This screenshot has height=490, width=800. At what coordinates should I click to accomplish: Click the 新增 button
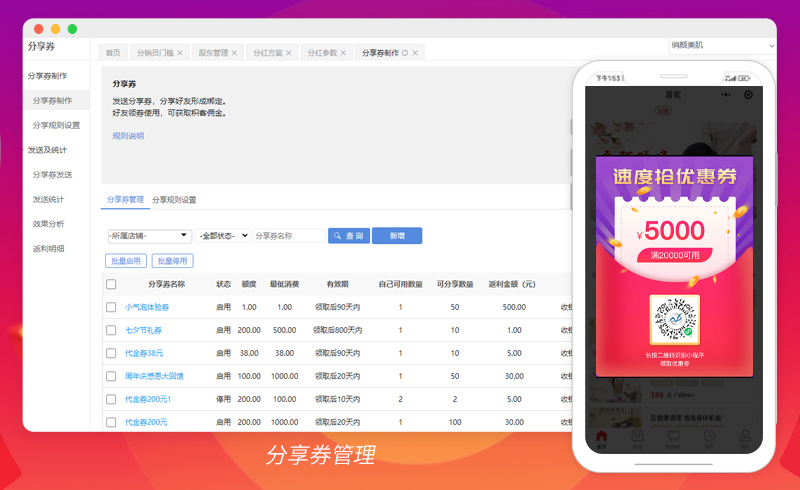(x=396, y=236)
